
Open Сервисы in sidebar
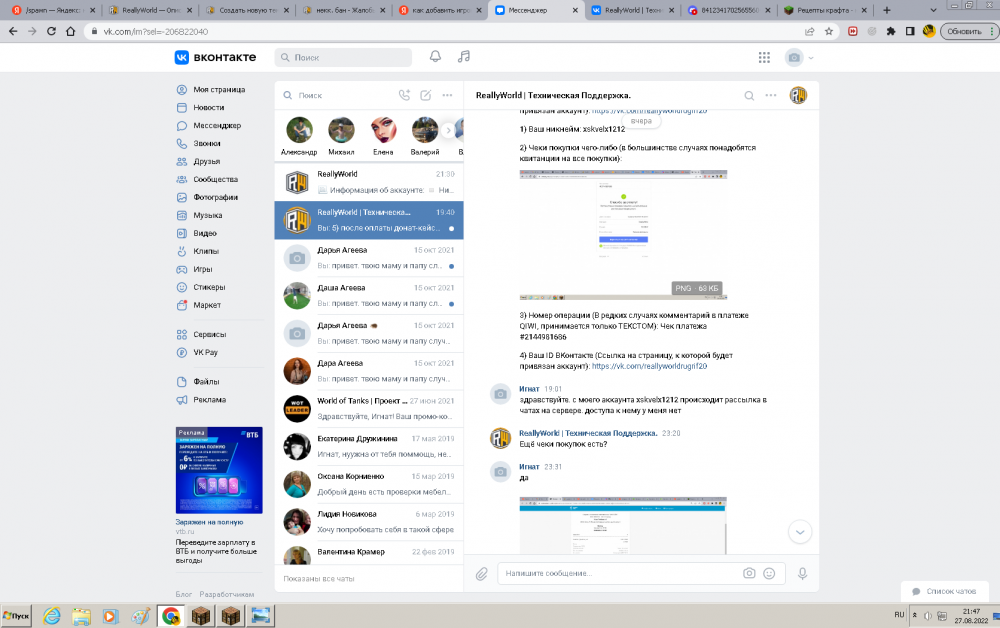pos(210,334)
